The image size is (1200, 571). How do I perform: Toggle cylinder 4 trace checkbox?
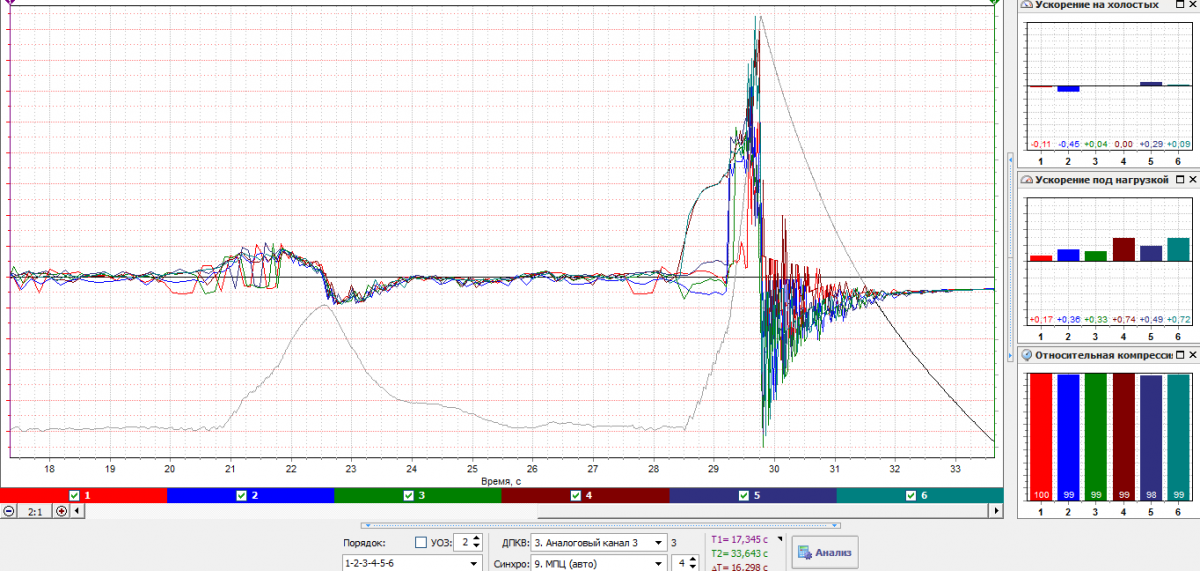point(576,495)
